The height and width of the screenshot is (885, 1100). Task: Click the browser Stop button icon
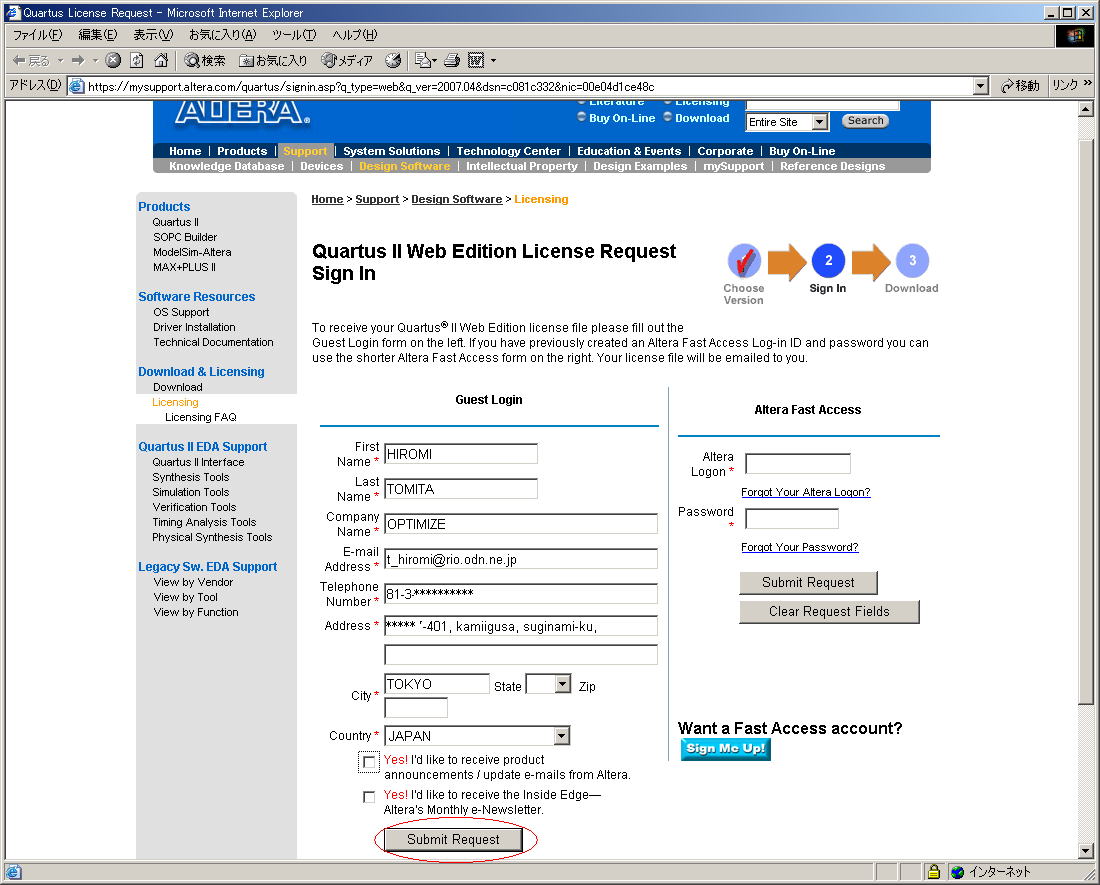click(113, 61)
